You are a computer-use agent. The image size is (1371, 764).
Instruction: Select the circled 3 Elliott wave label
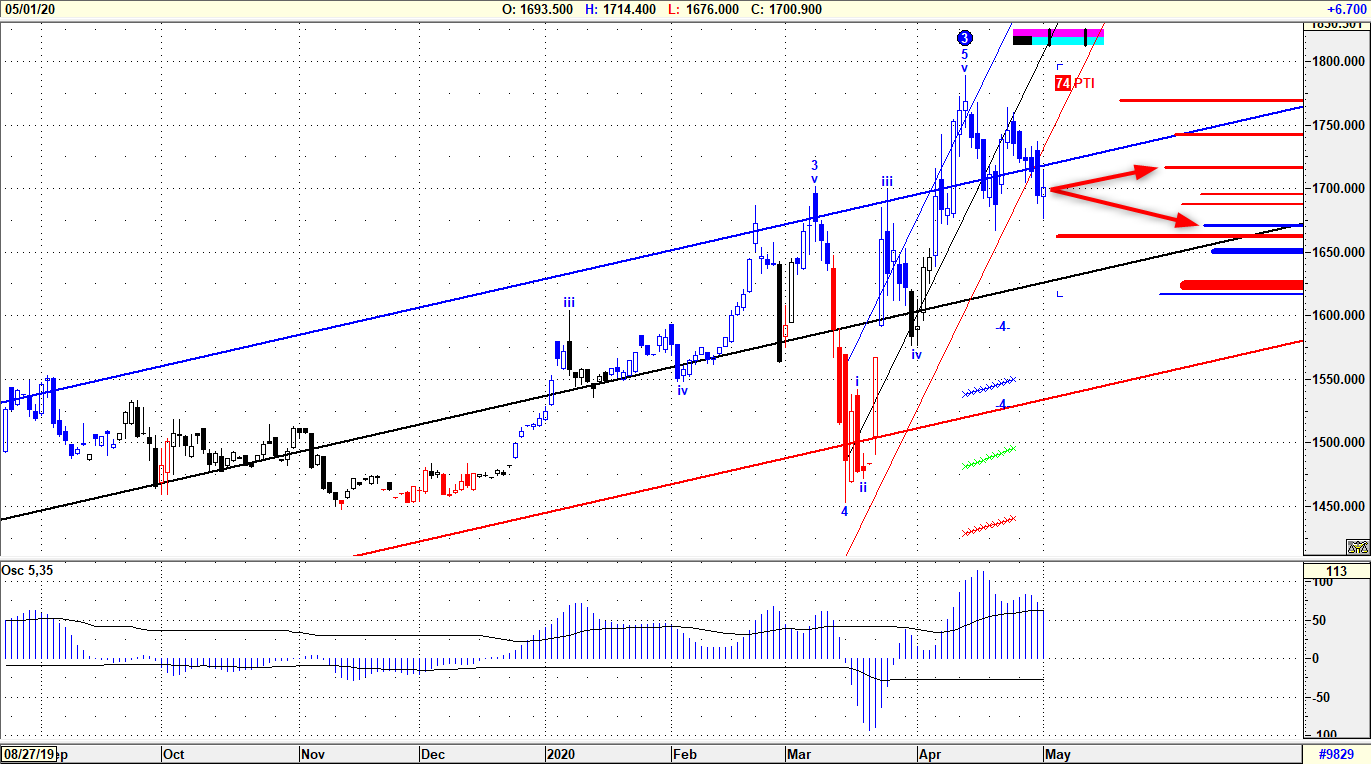click(x=964, y=38)
